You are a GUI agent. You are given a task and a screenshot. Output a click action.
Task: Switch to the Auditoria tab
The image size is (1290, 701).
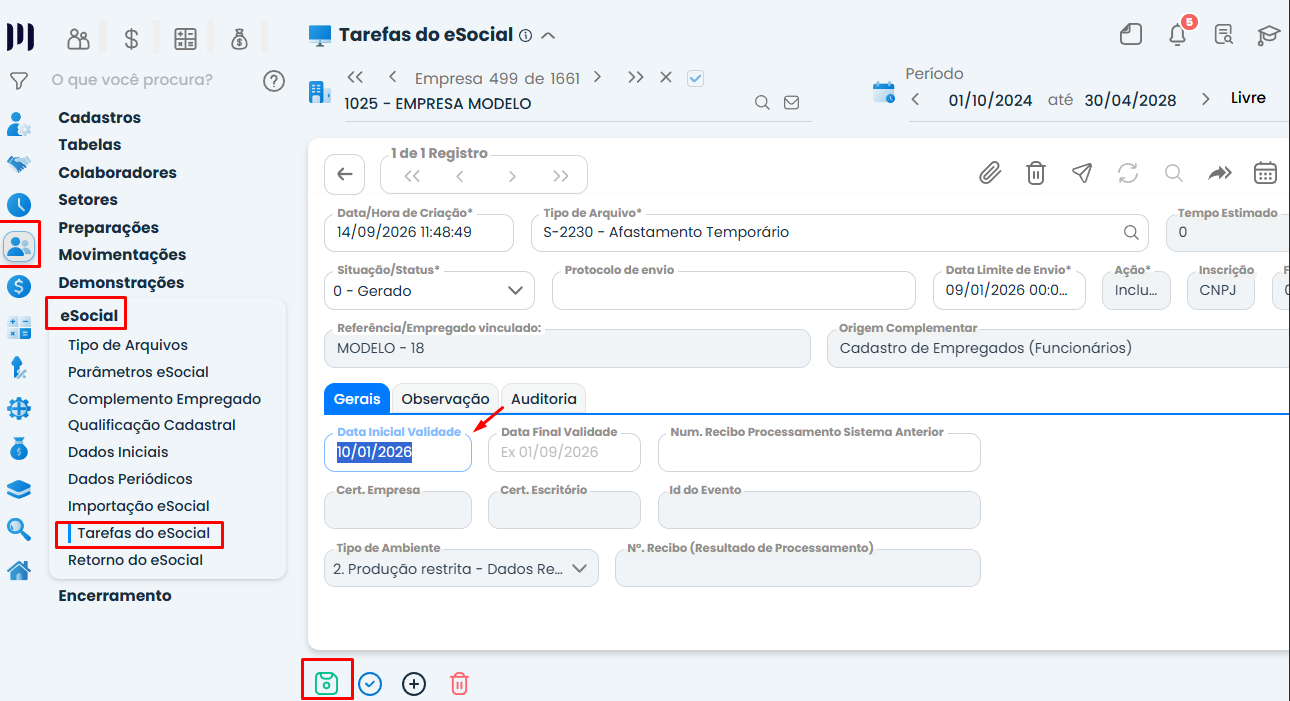coord(544,399)
